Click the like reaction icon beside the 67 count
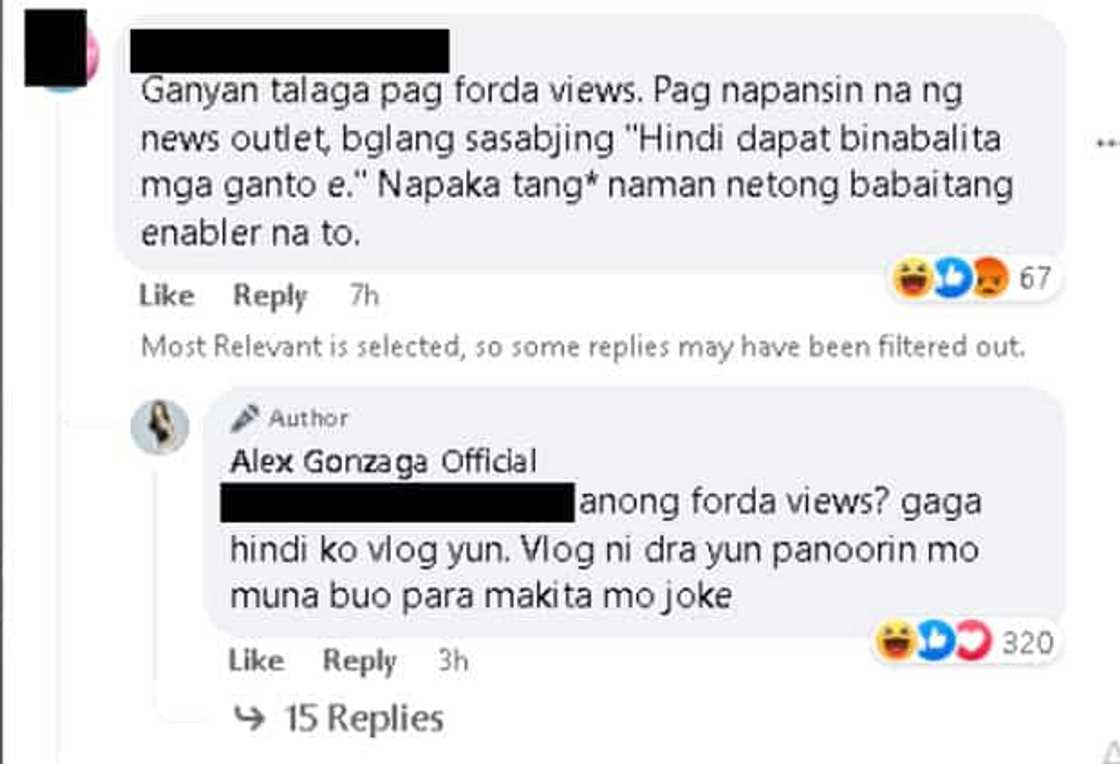This screenshot has width=1120, height=764. (953, 278)
